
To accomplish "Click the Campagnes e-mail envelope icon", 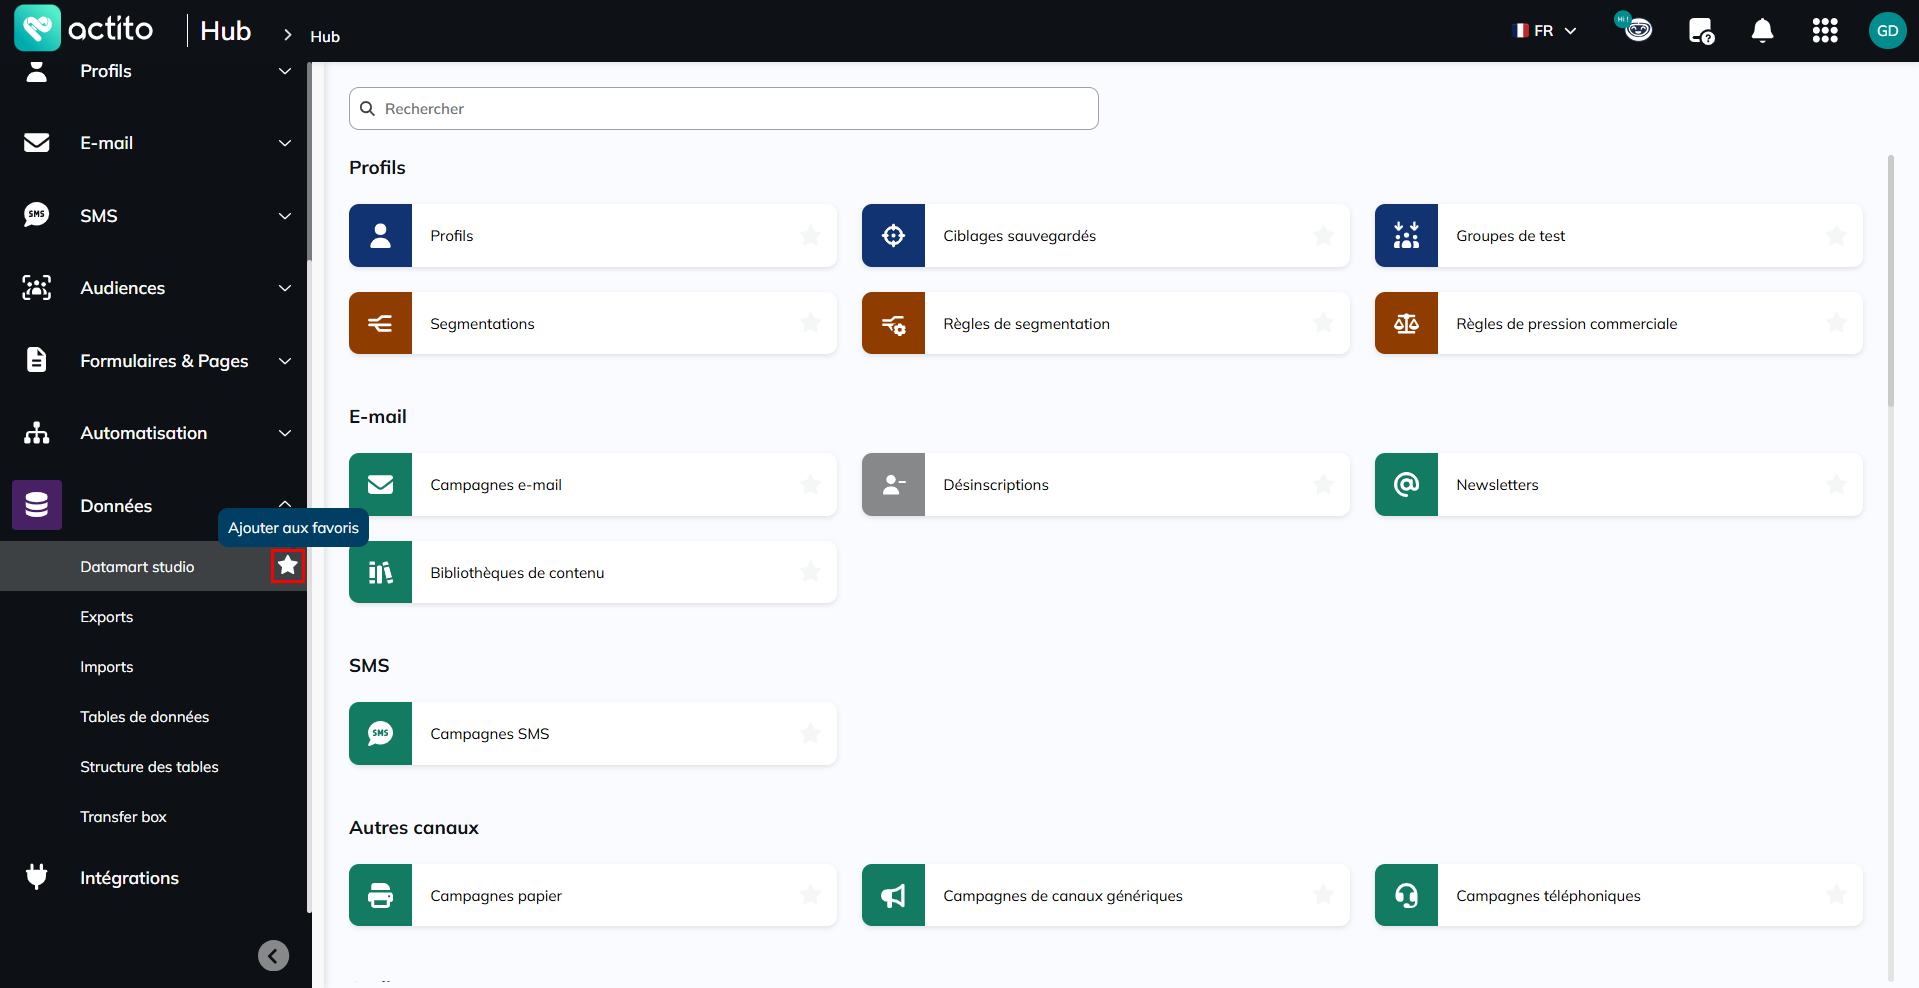I will click(380, 485).
